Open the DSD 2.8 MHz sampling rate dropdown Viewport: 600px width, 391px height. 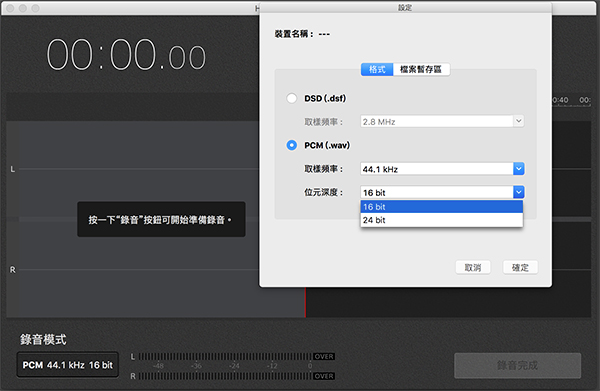pos(442,122)
